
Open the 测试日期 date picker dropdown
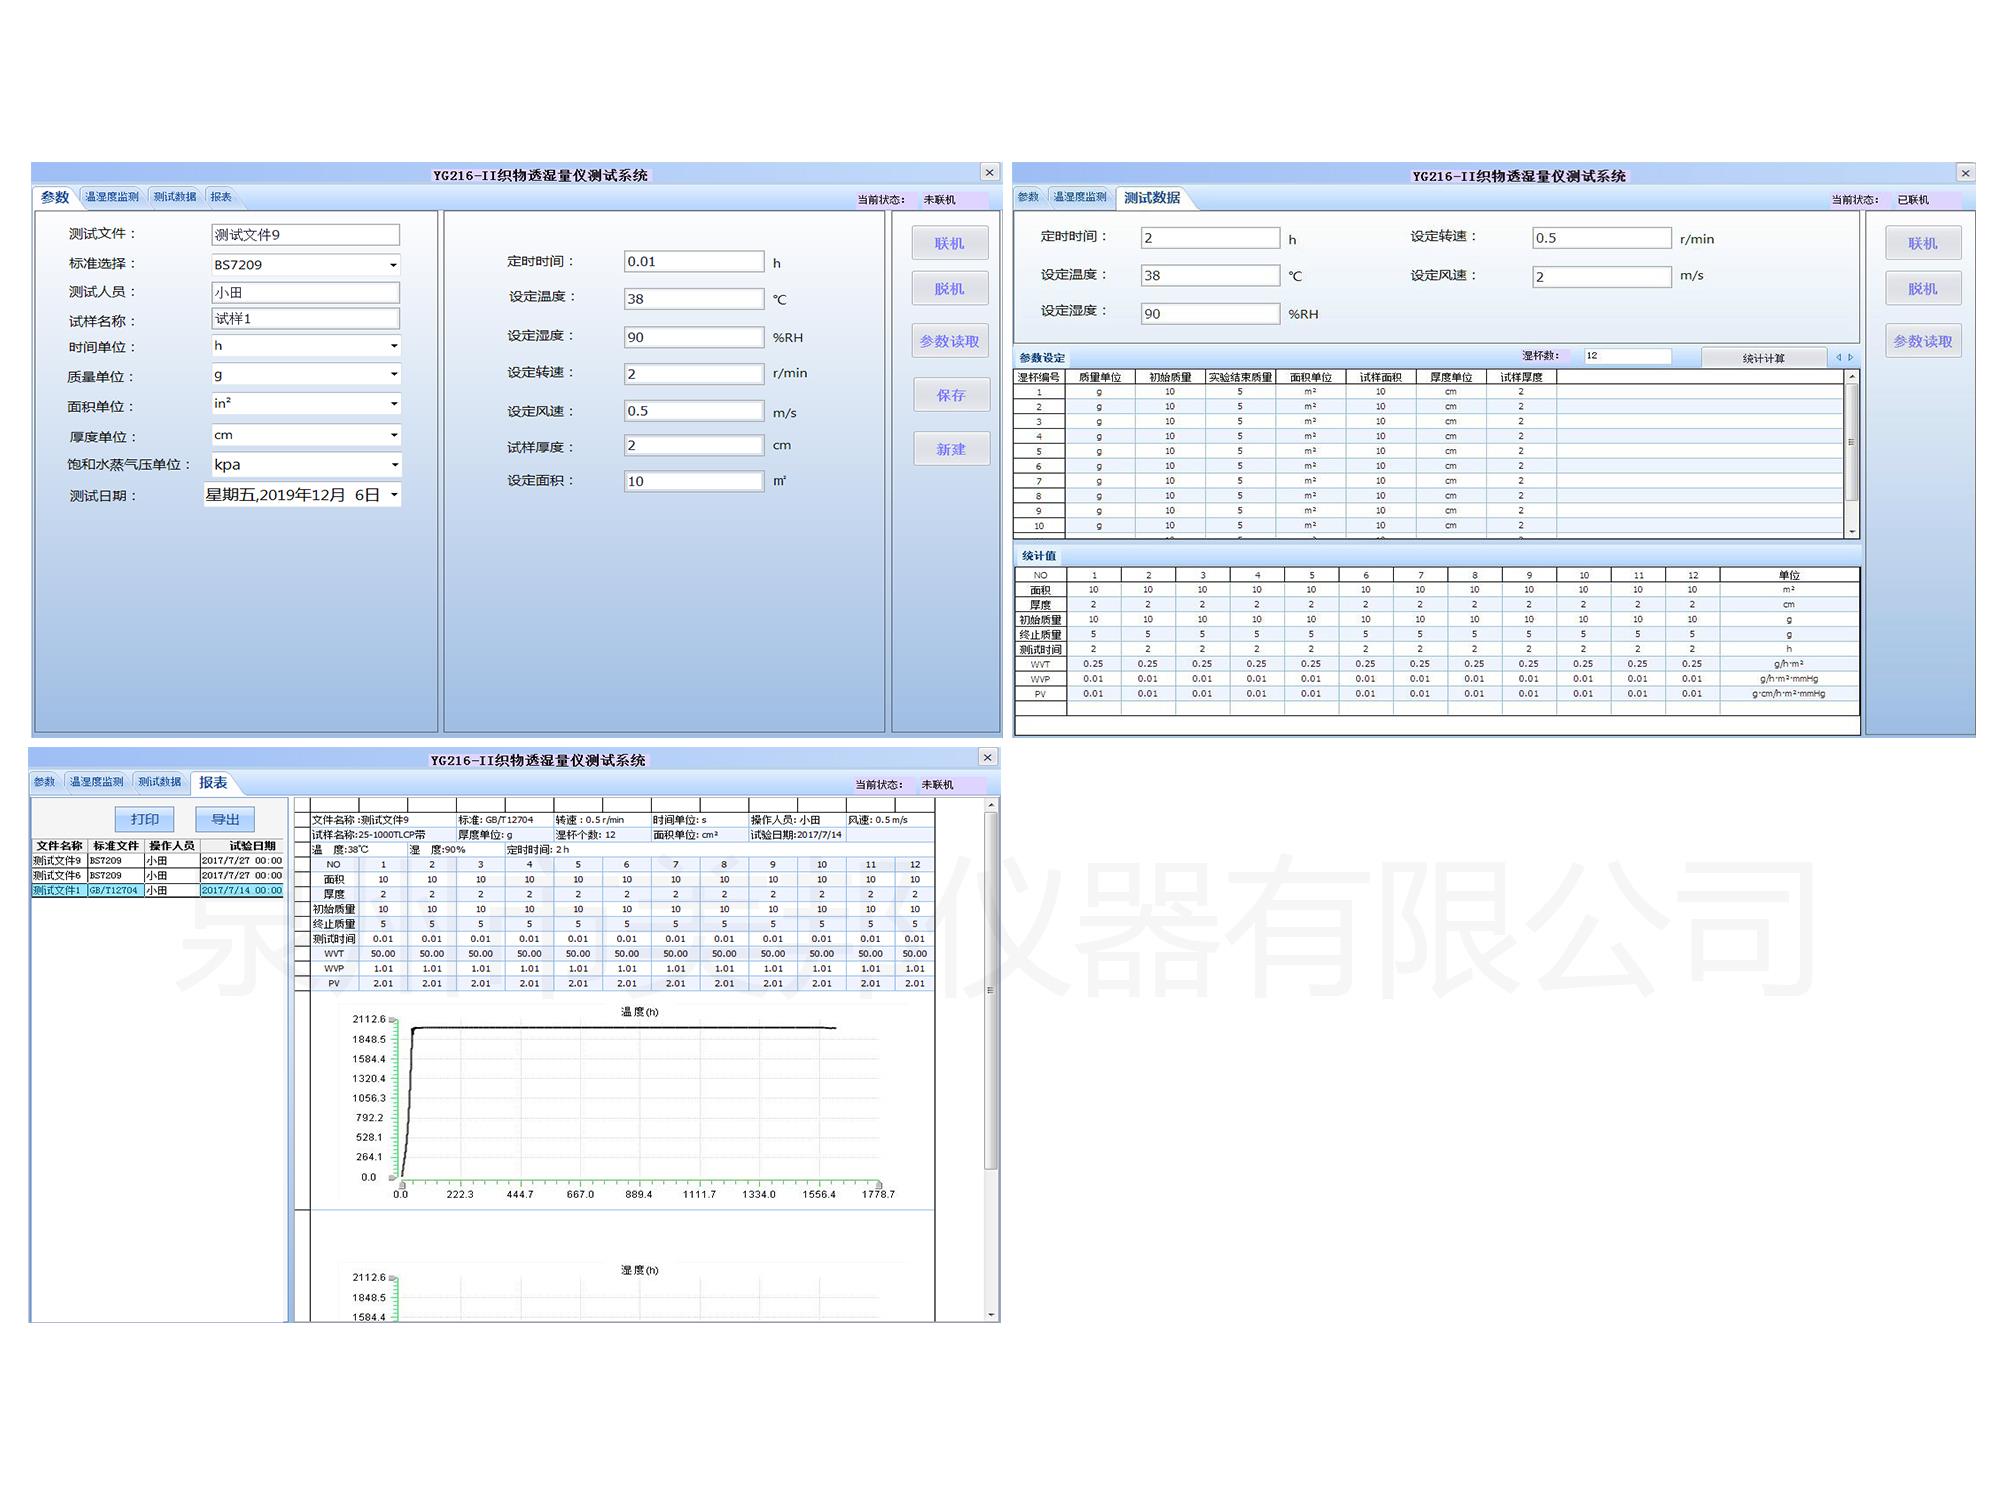click(394, 495)
